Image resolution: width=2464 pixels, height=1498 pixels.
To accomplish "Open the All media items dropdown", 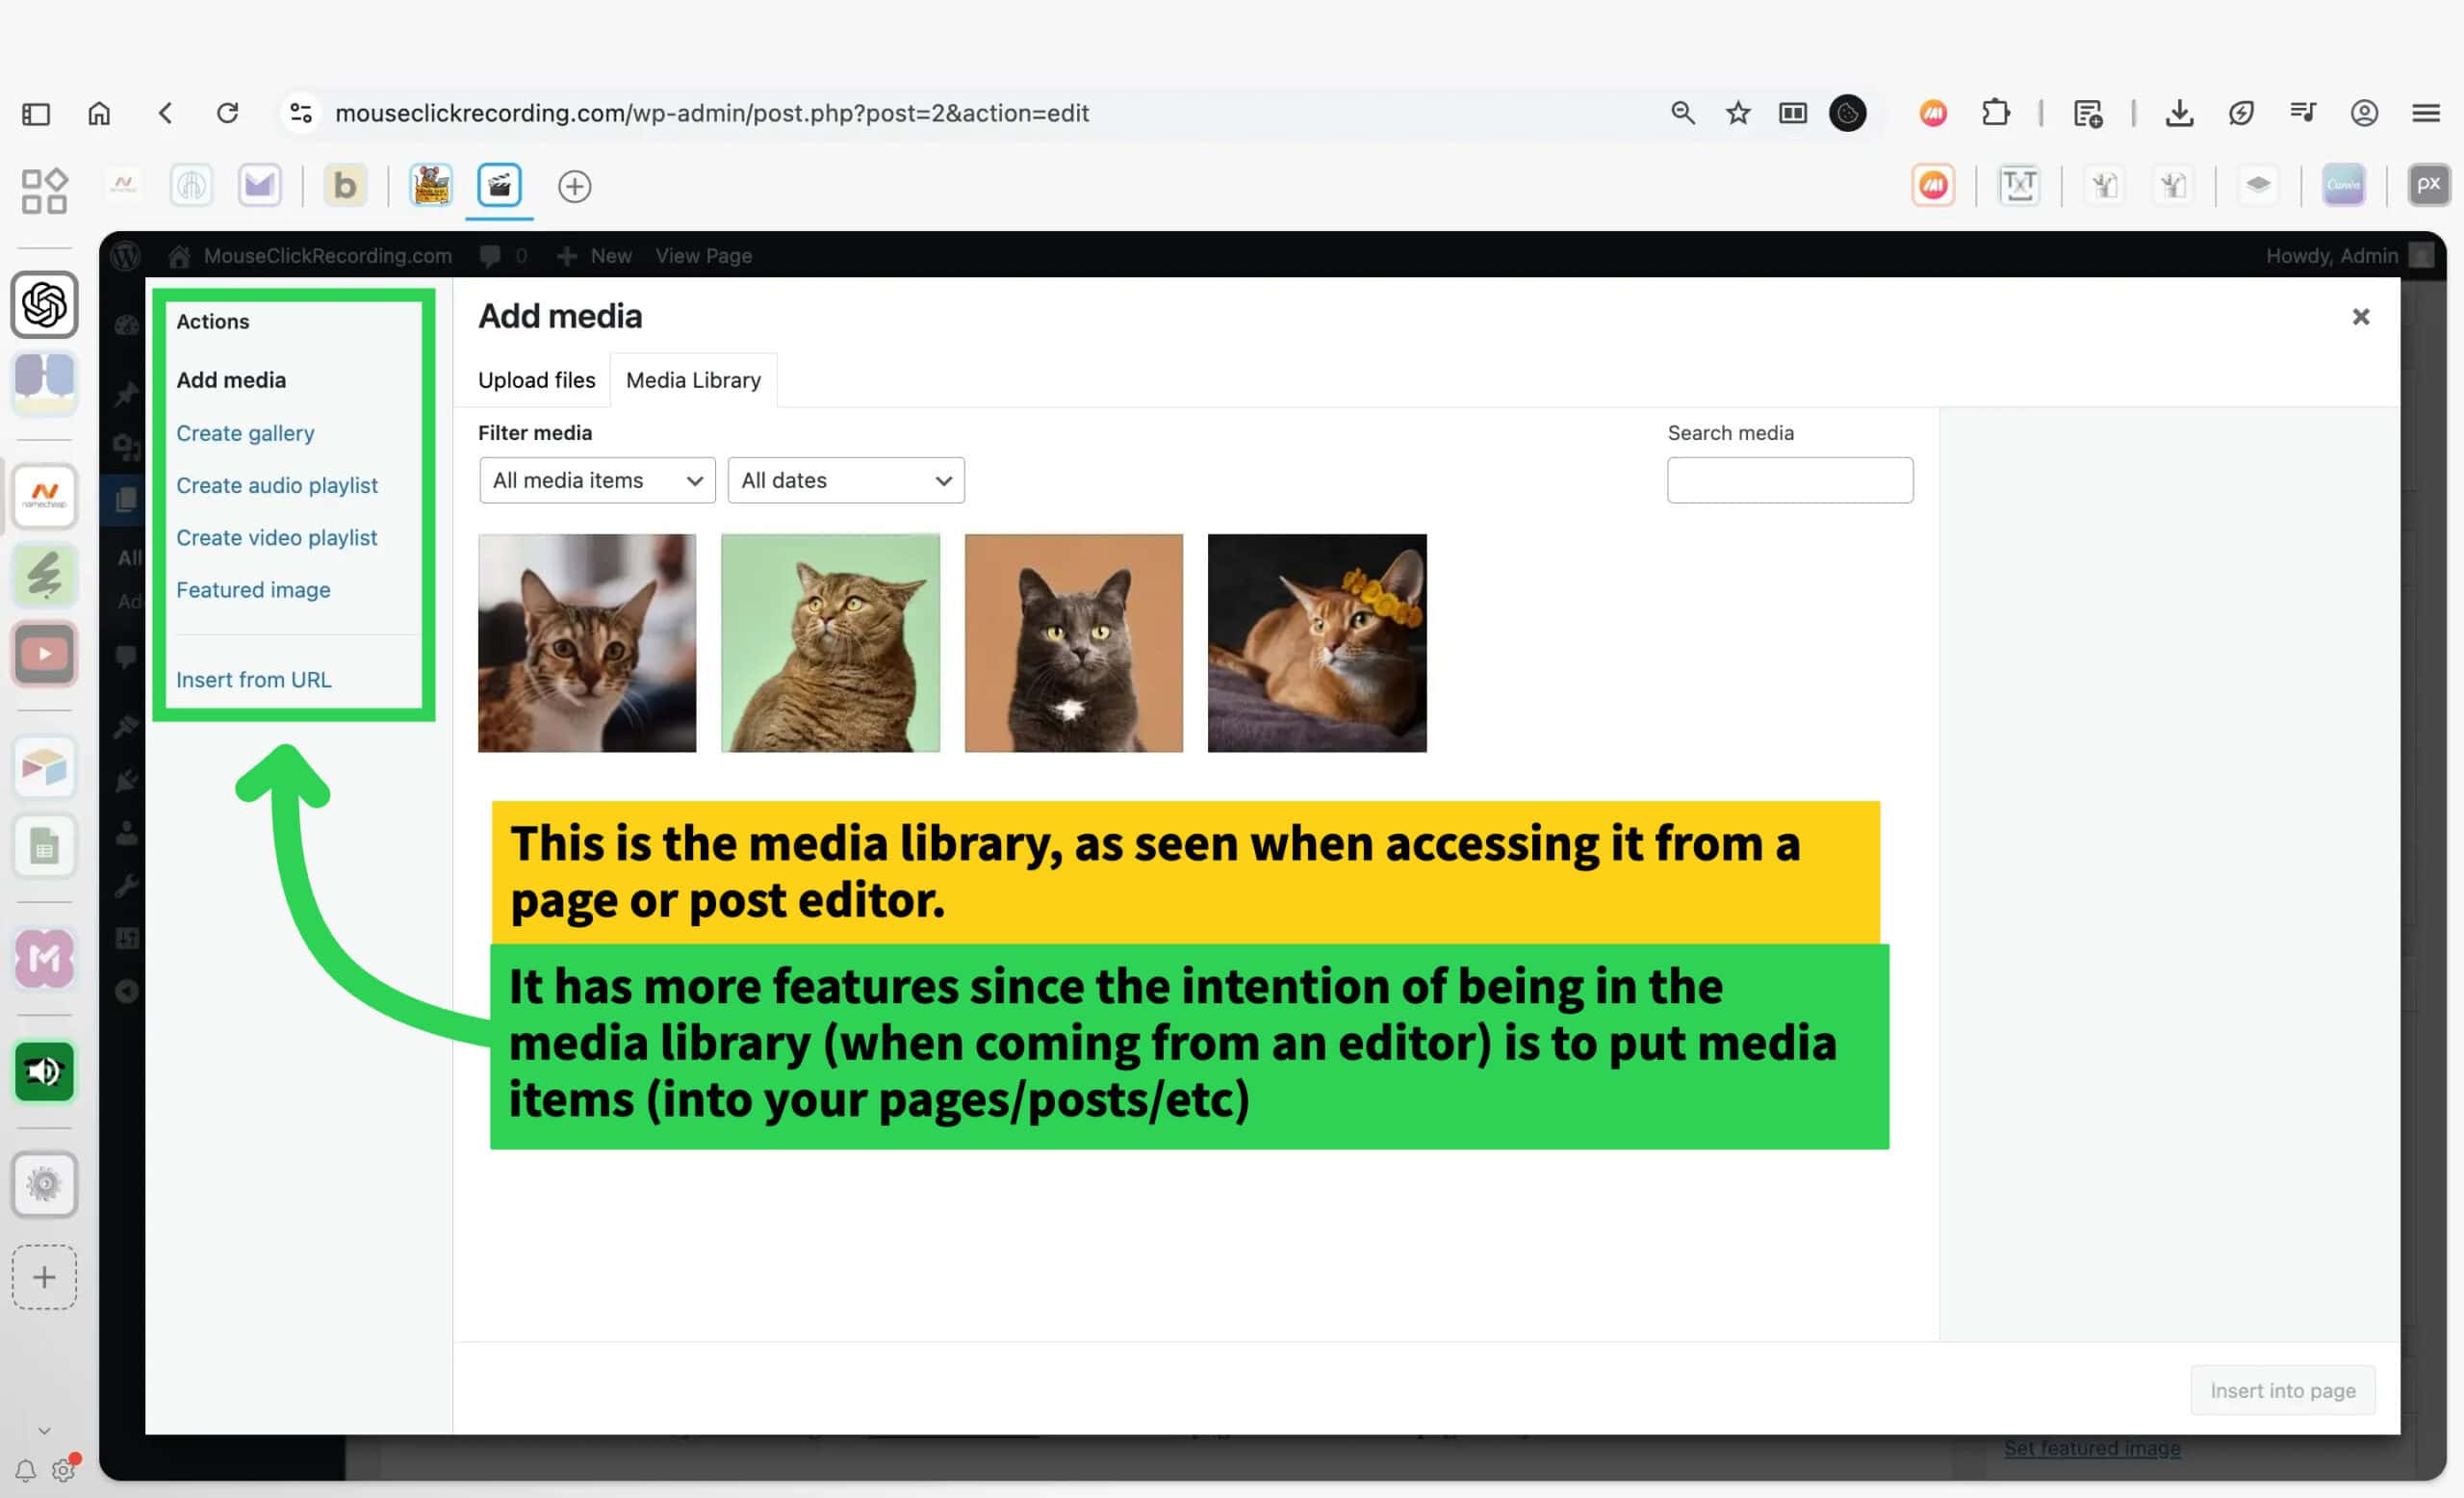I will click(597, 481).
